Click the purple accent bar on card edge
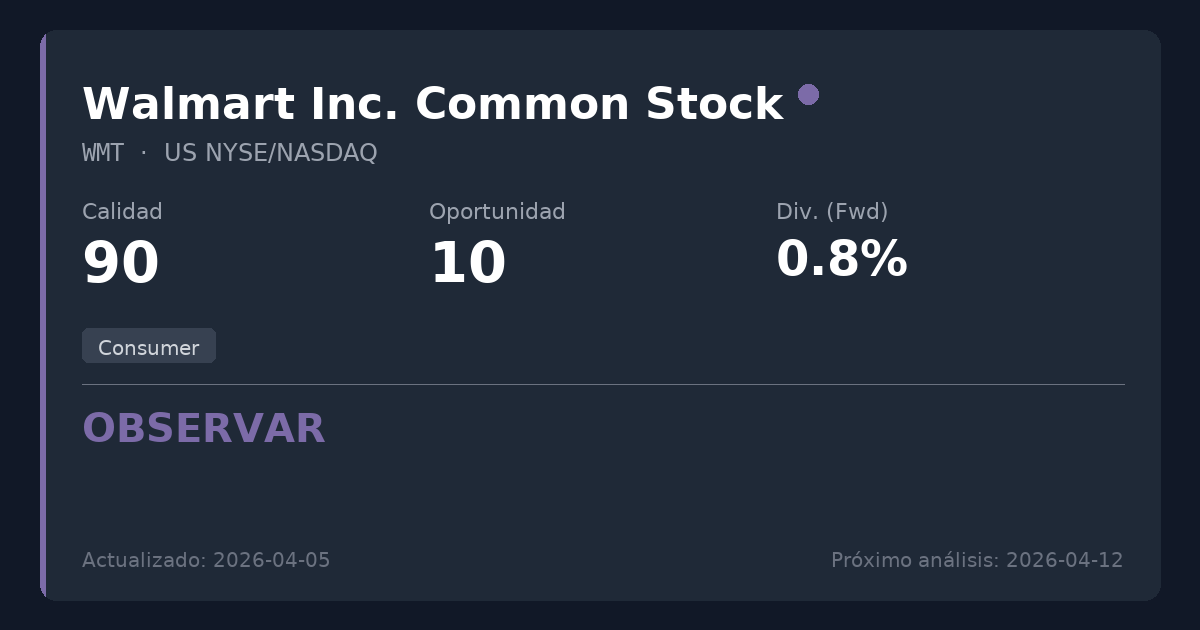This screenshot has width=1200, height=630. (x=43, y=315)
